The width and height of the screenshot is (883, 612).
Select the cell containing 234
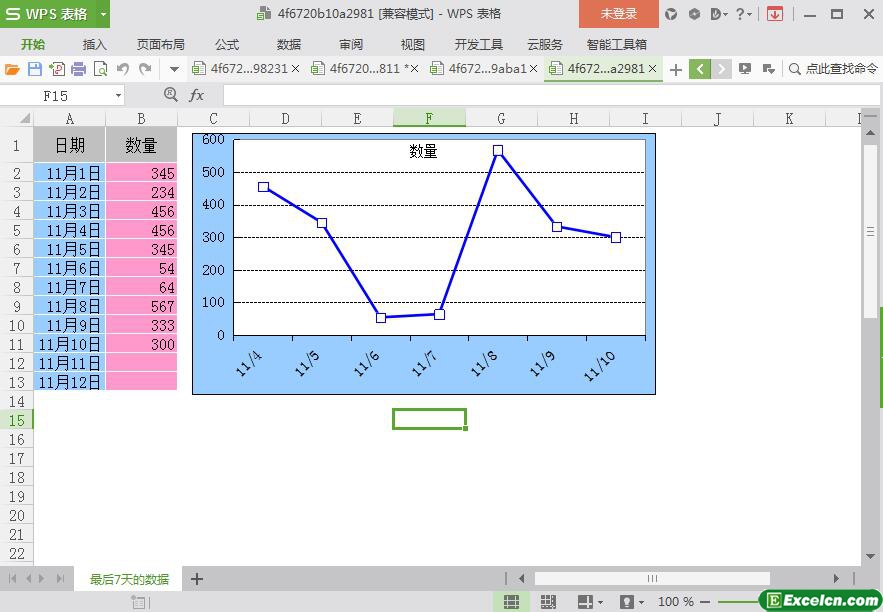pos(141,192)
